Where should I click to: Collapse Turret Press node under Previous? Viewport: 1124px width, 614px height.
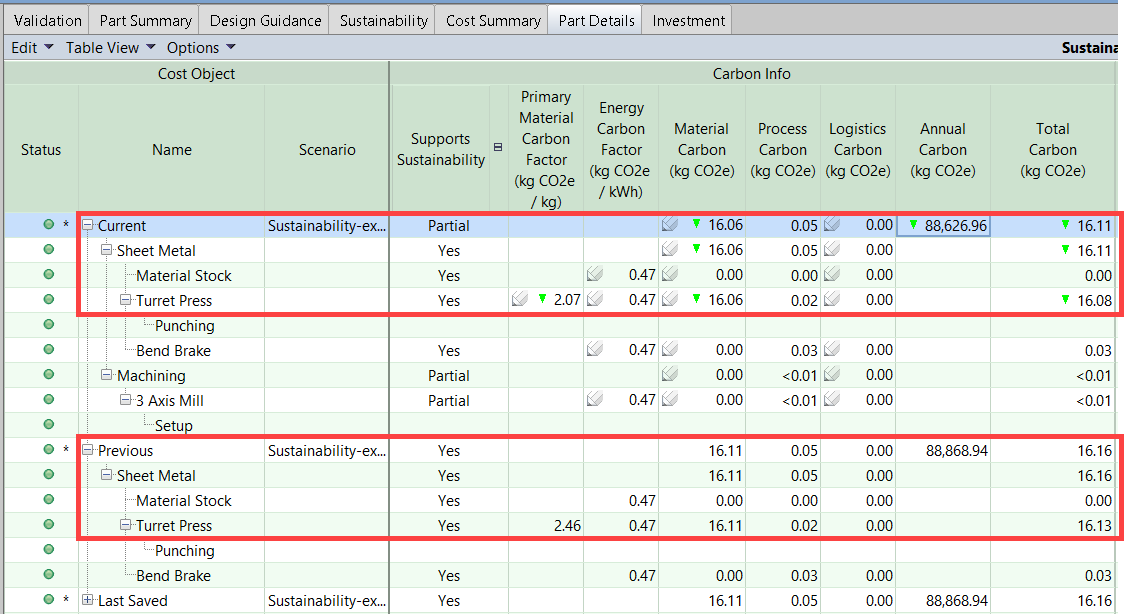click(x=125, y=524)
